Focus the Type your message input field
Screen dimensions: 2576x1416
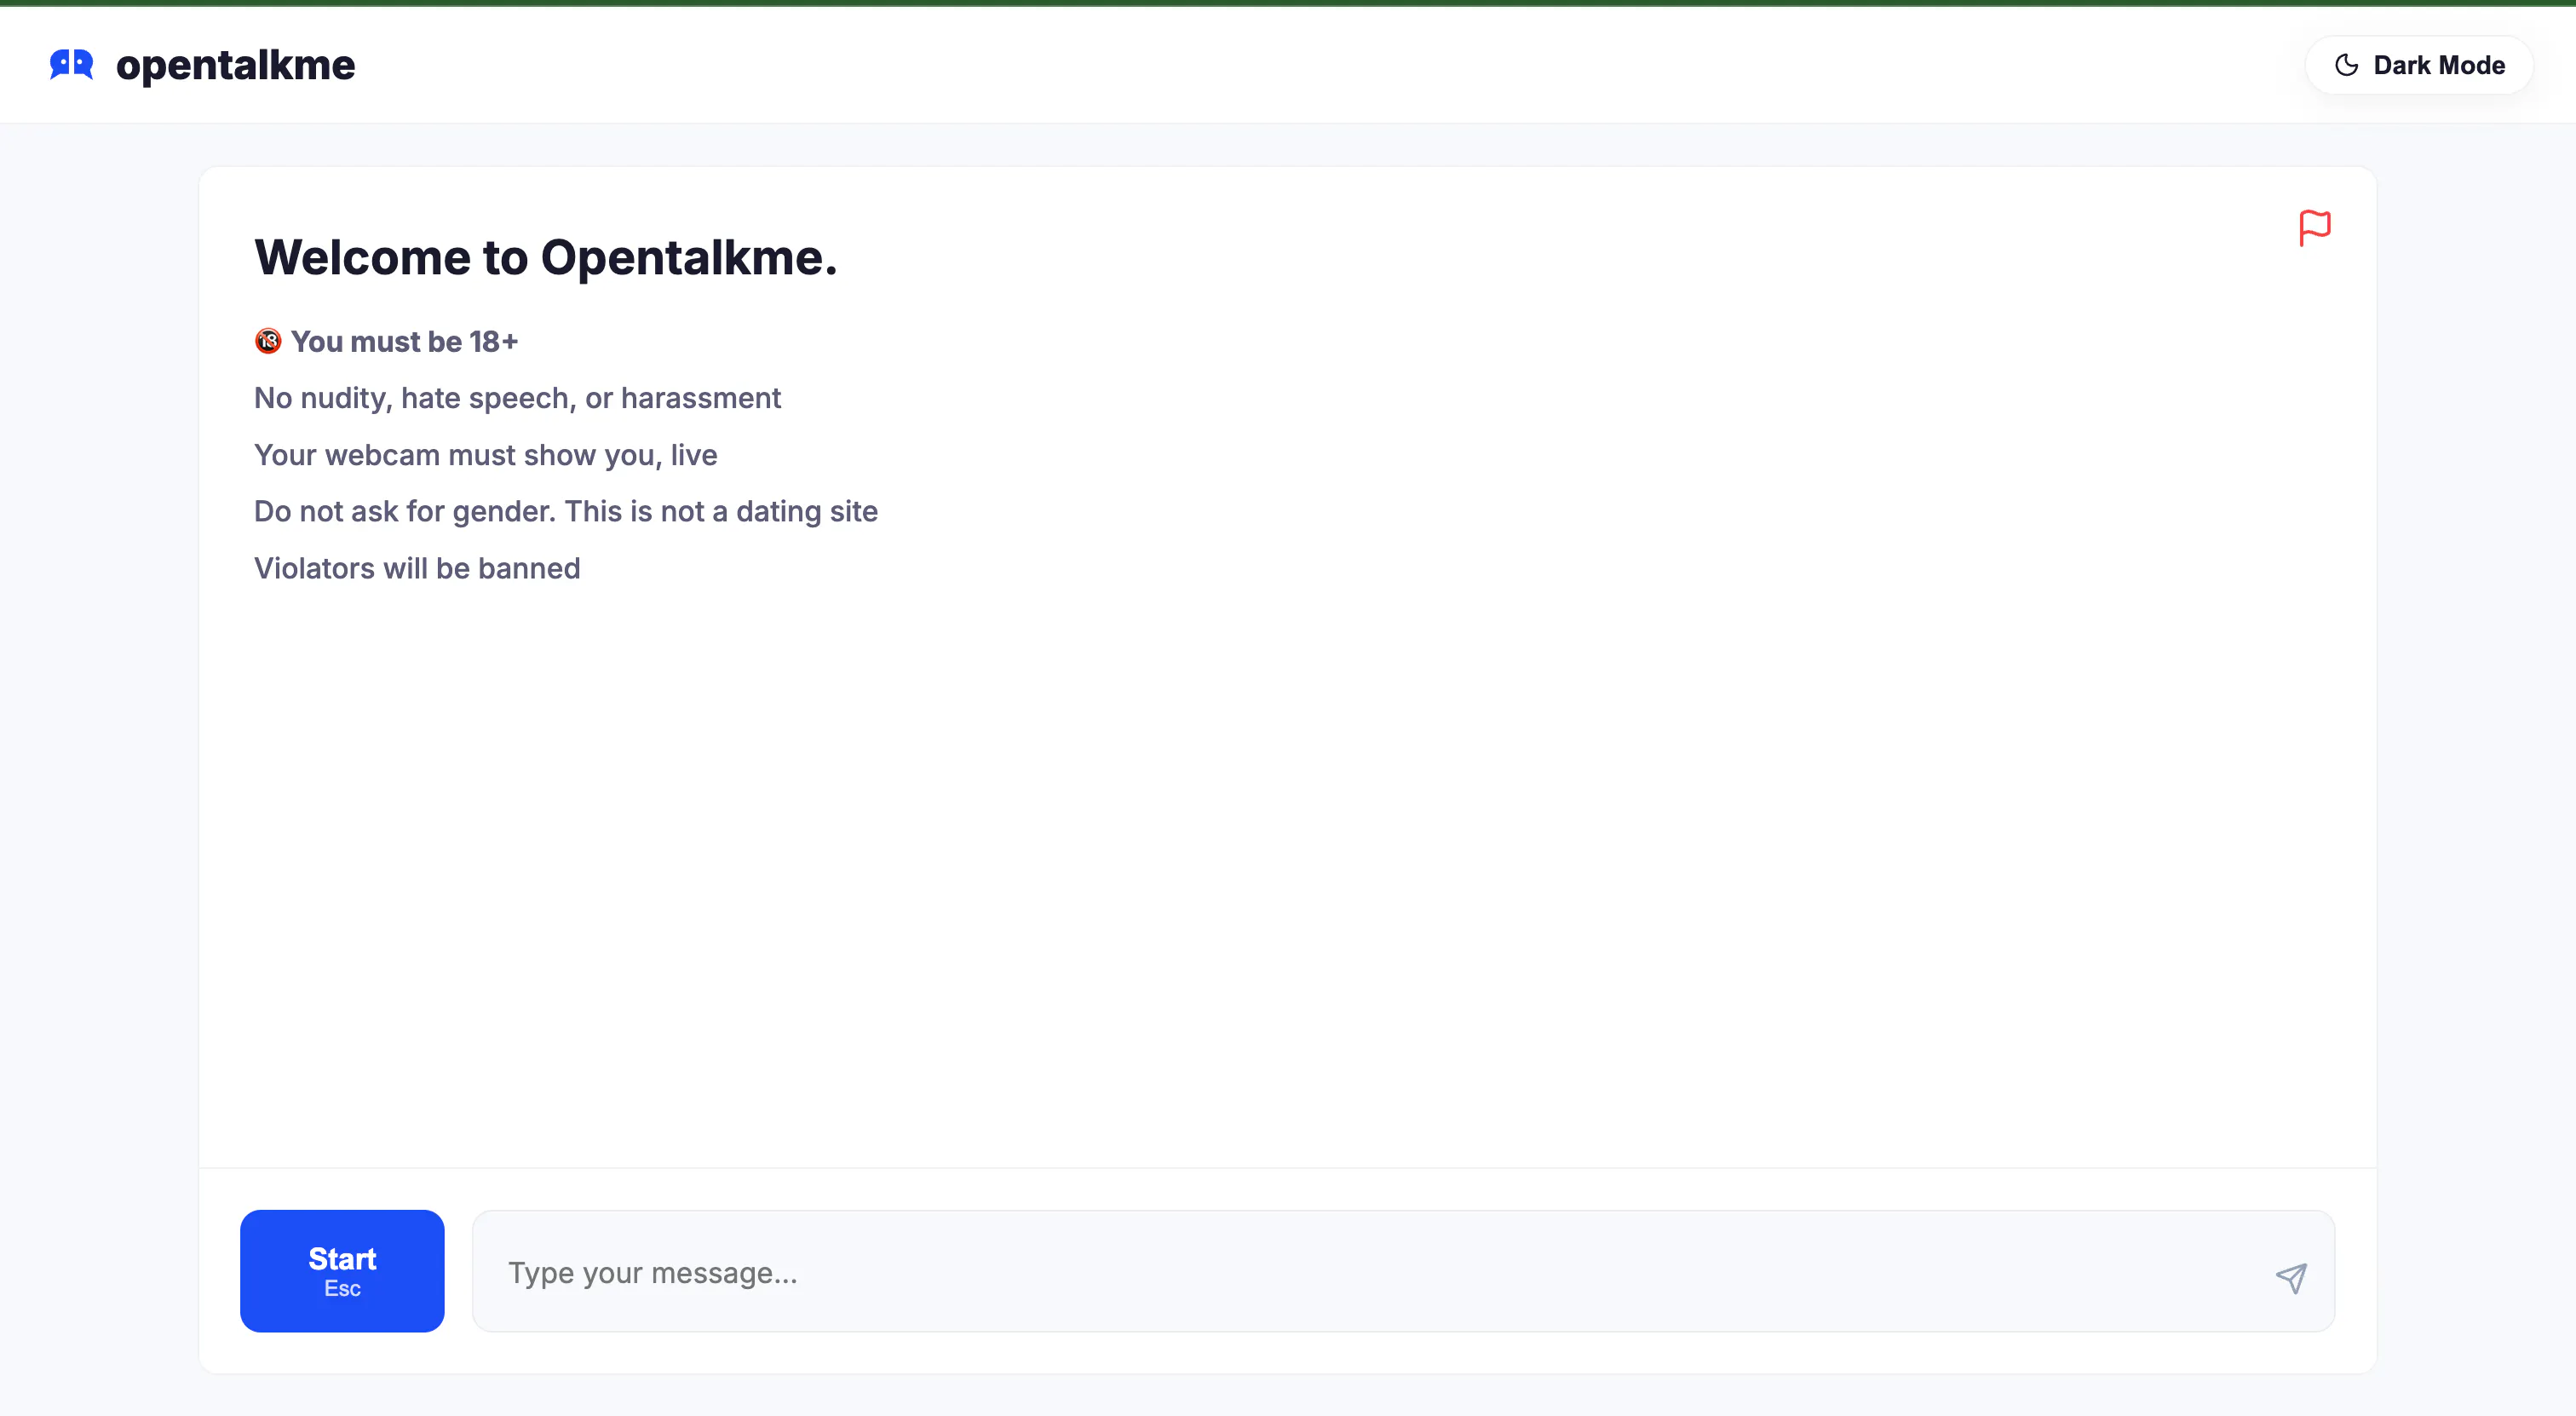pyautogui.click(x=1403, y=1271)
